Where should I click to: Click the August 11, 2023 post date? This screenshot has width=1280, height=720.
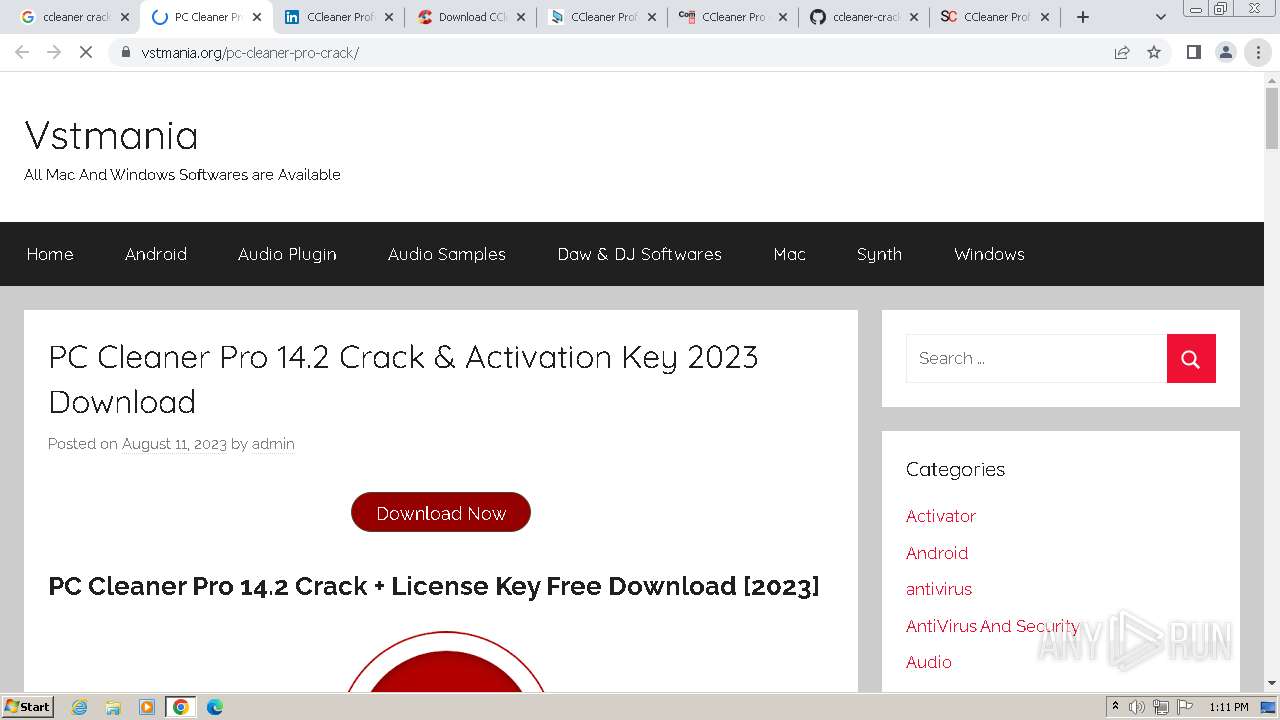[174, 444]
